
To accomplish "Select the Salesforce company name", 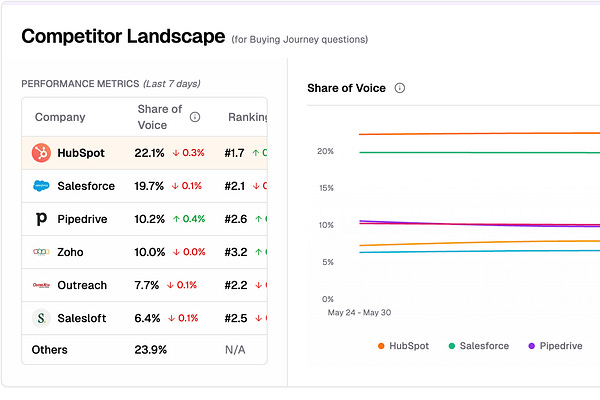I will (x=86, y=186).
